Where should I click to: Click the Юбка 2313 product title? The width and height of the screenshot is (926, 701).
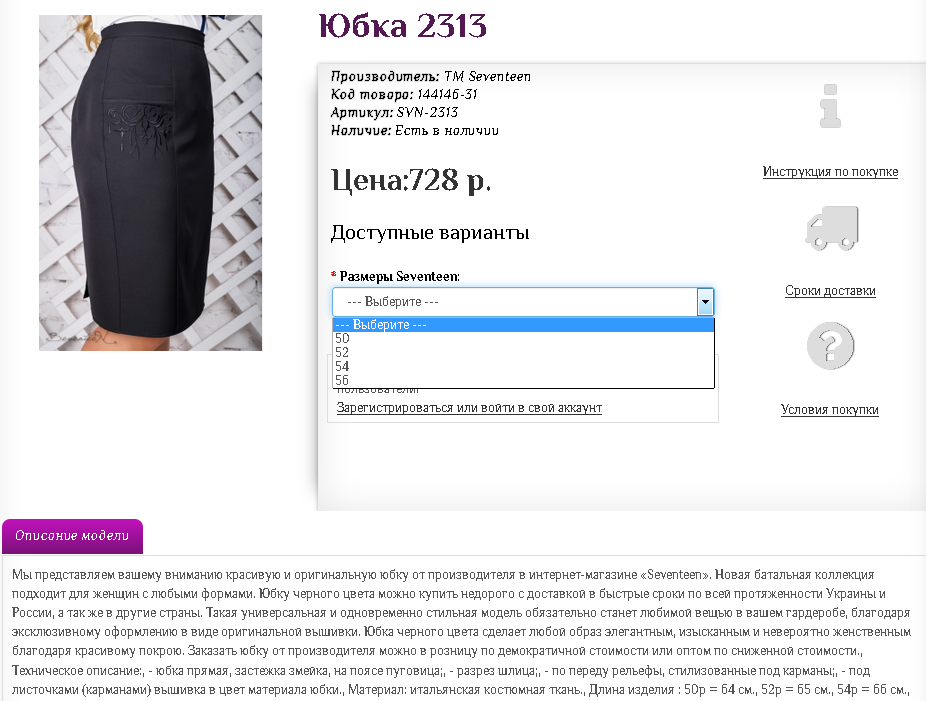pos(402,26)
